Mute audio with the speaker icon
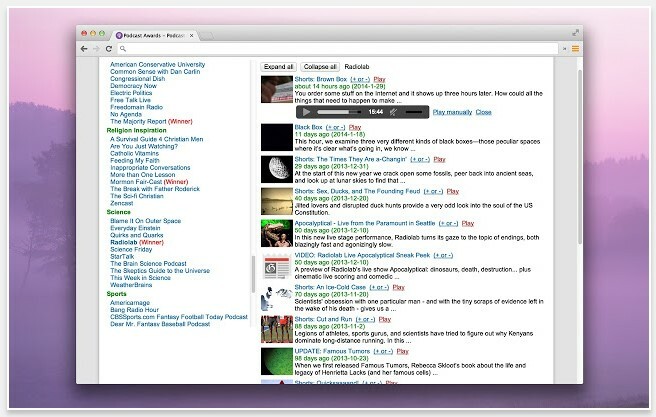Image resolution: width=656 pixels, height=417 pixels. click(x=393, y=112)
